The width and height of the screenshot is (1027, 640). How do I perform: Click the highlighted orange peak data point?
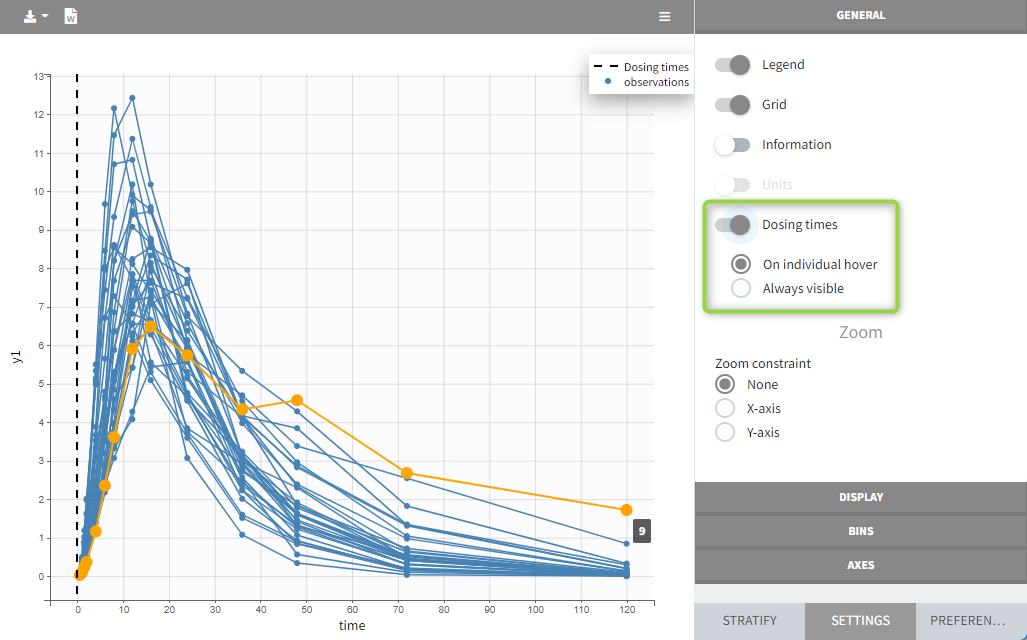coord(150,327)
